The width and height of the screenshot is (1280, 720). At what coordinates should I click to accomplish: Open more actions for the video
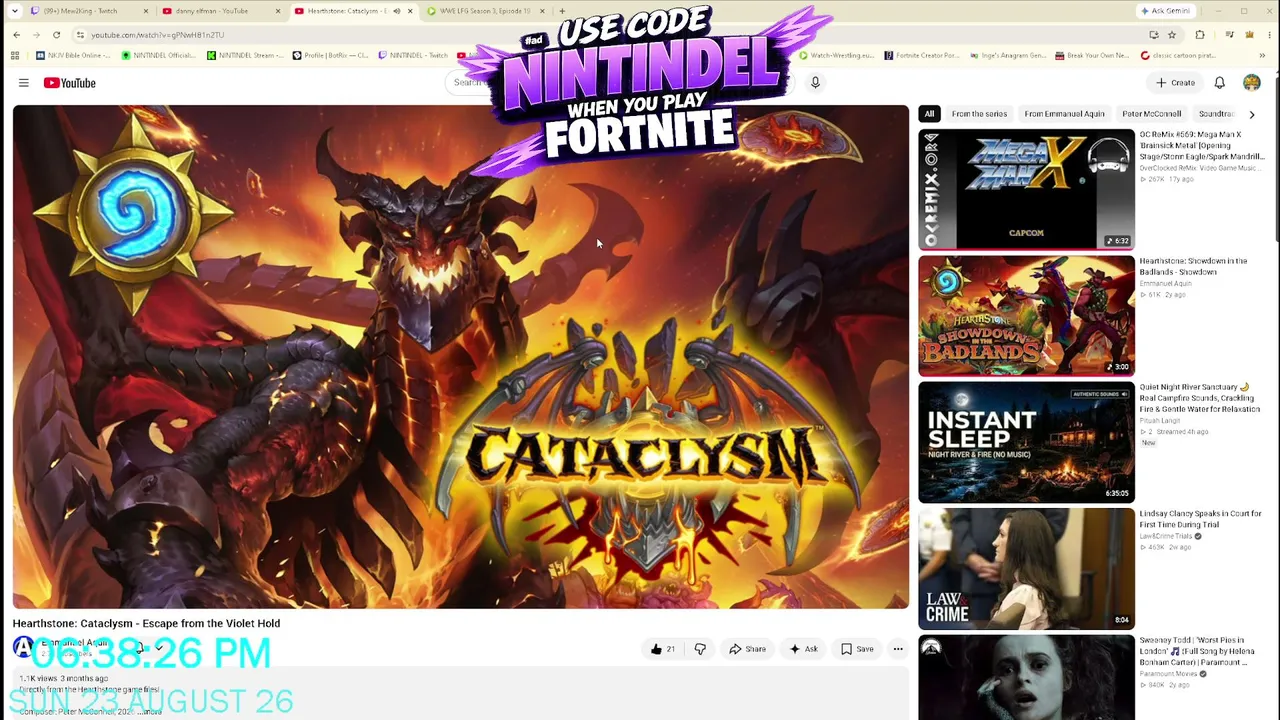tap(898, 649)
